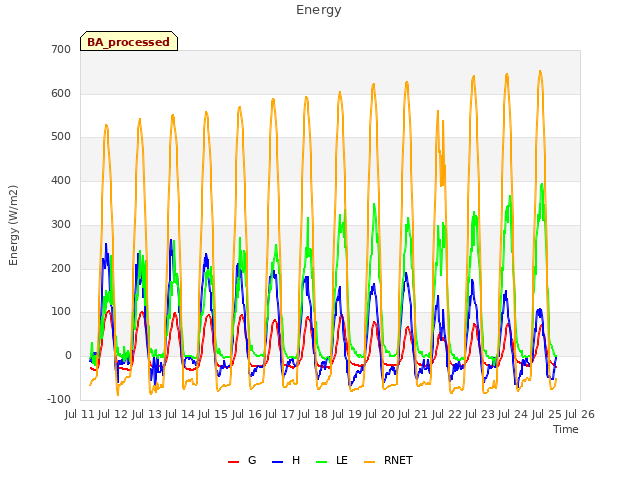This screenshot has height=480, width=640.
Task: Click the Jul 17 x-axis label
Action: click(280, 415)
